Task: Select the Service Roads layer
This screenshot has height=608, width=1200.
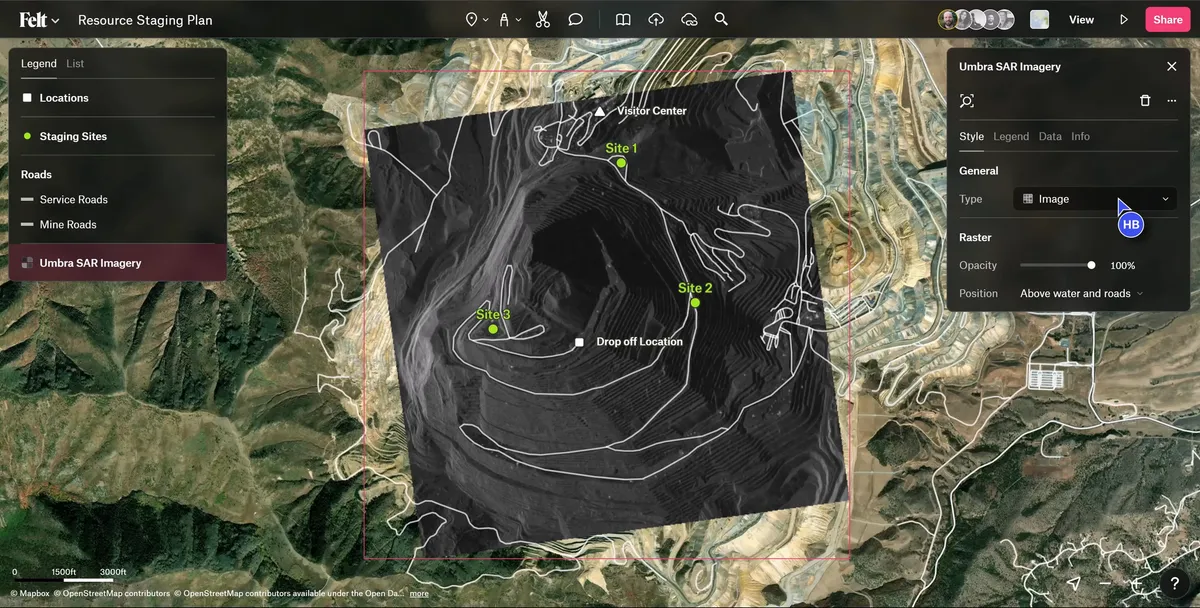Action: point(118,199)
